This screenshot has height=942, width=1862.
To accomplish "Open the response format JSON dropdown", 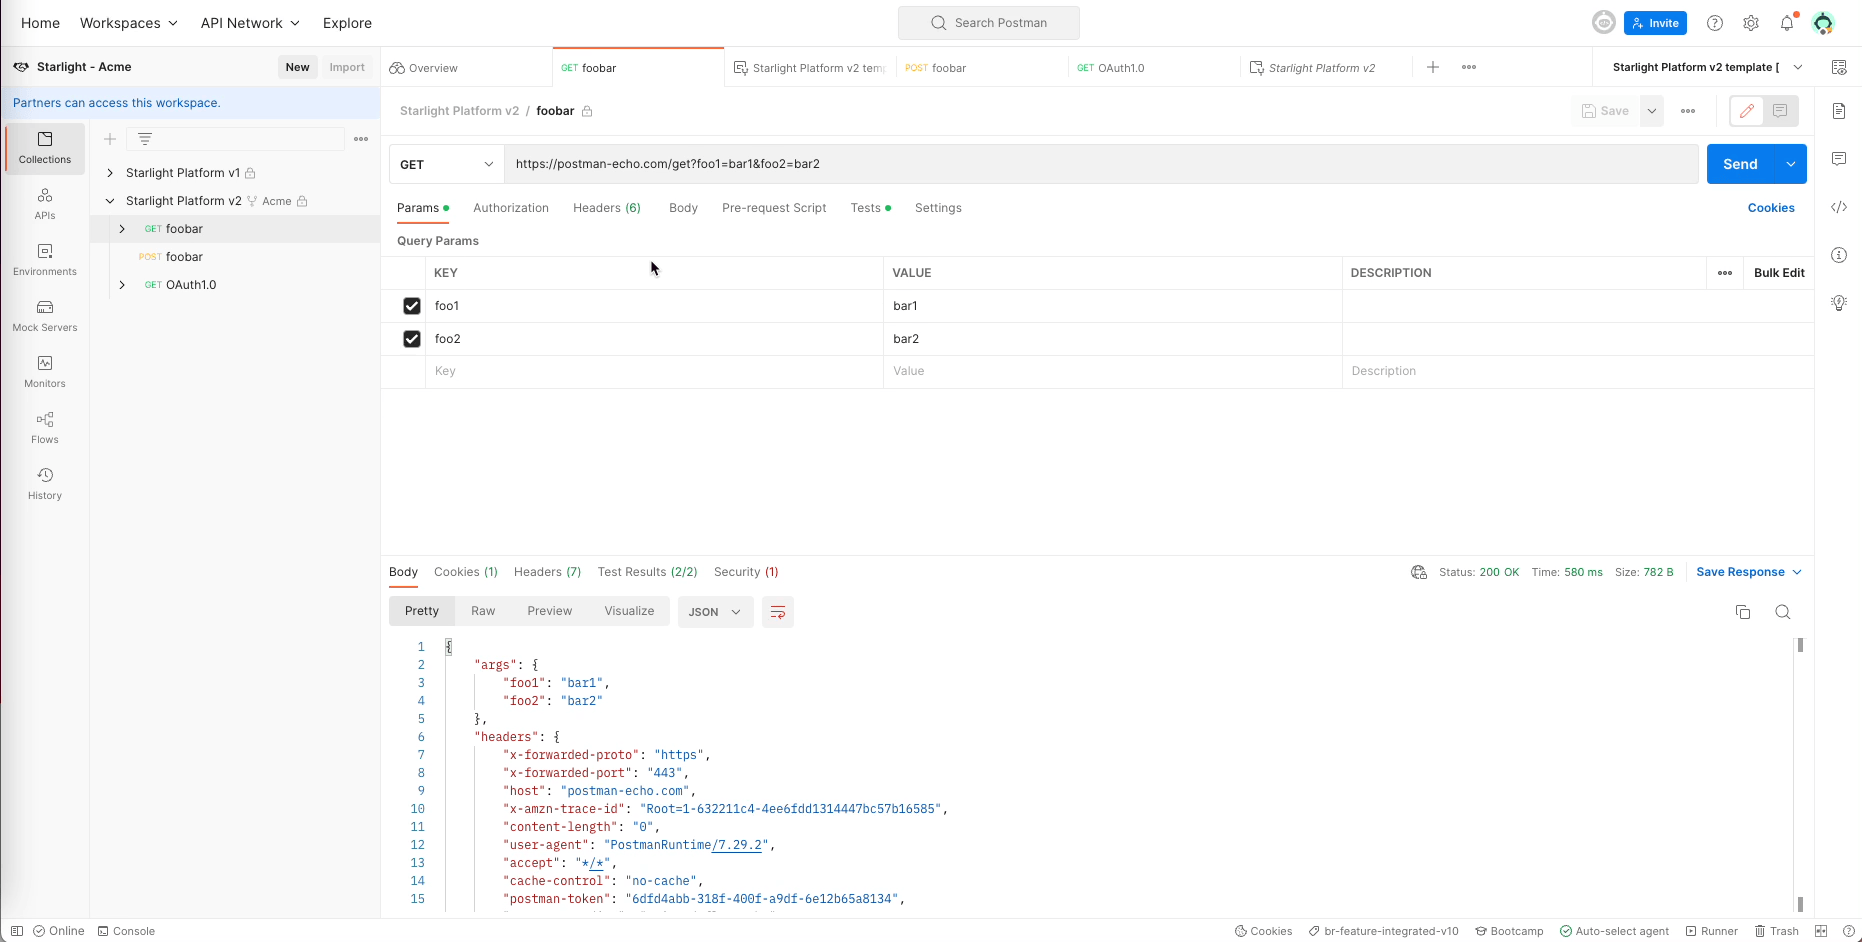I will click(715, 612).
